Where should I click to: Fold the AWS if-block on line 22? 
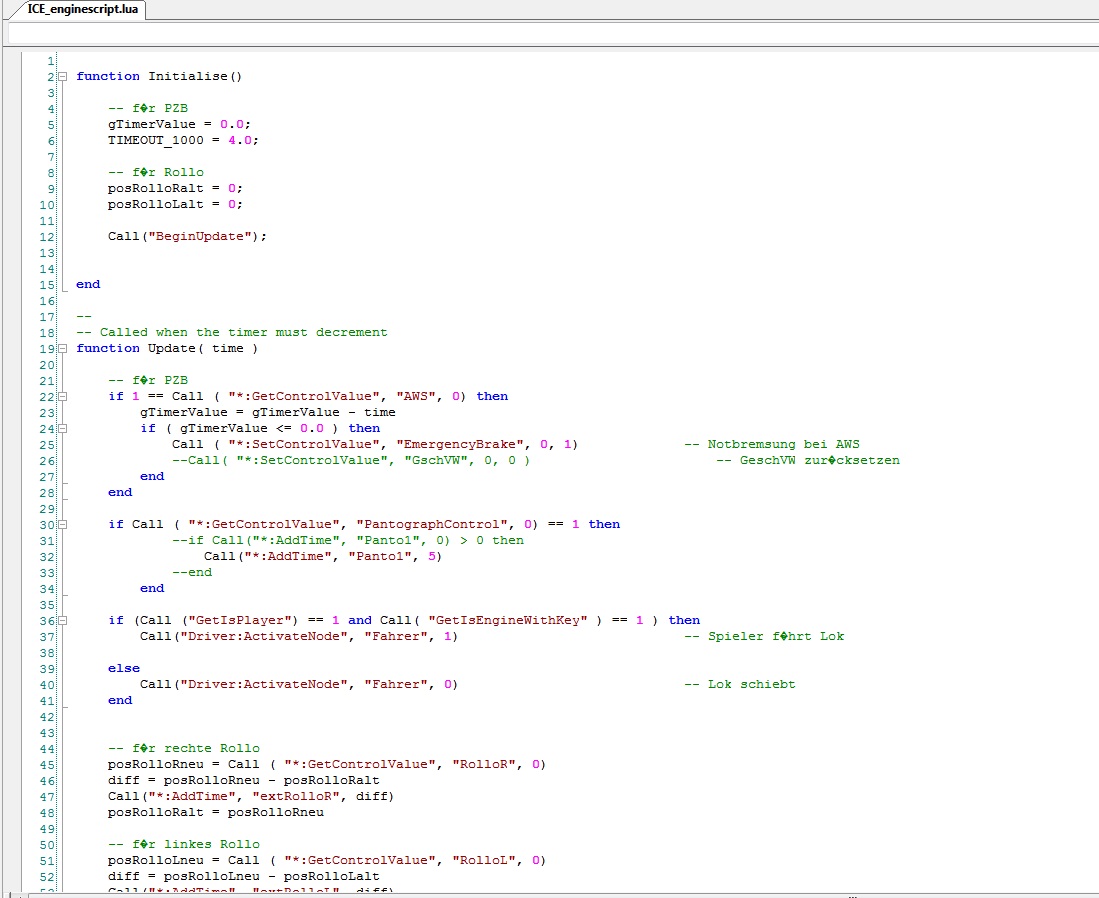[x=63, y=396]
